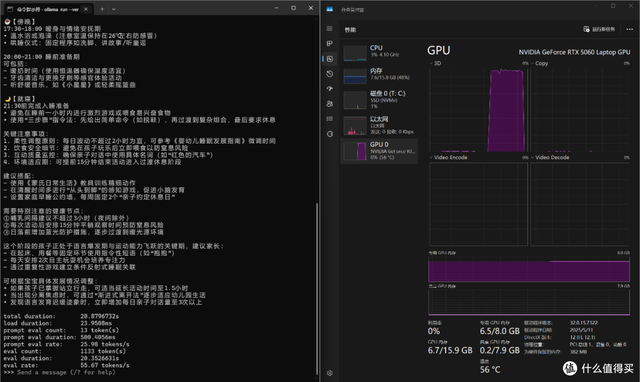Viewport: 640px width, 382px height.
Task: Click terminal vertical scrollbar thumb
Action: (x=317, y=289)
